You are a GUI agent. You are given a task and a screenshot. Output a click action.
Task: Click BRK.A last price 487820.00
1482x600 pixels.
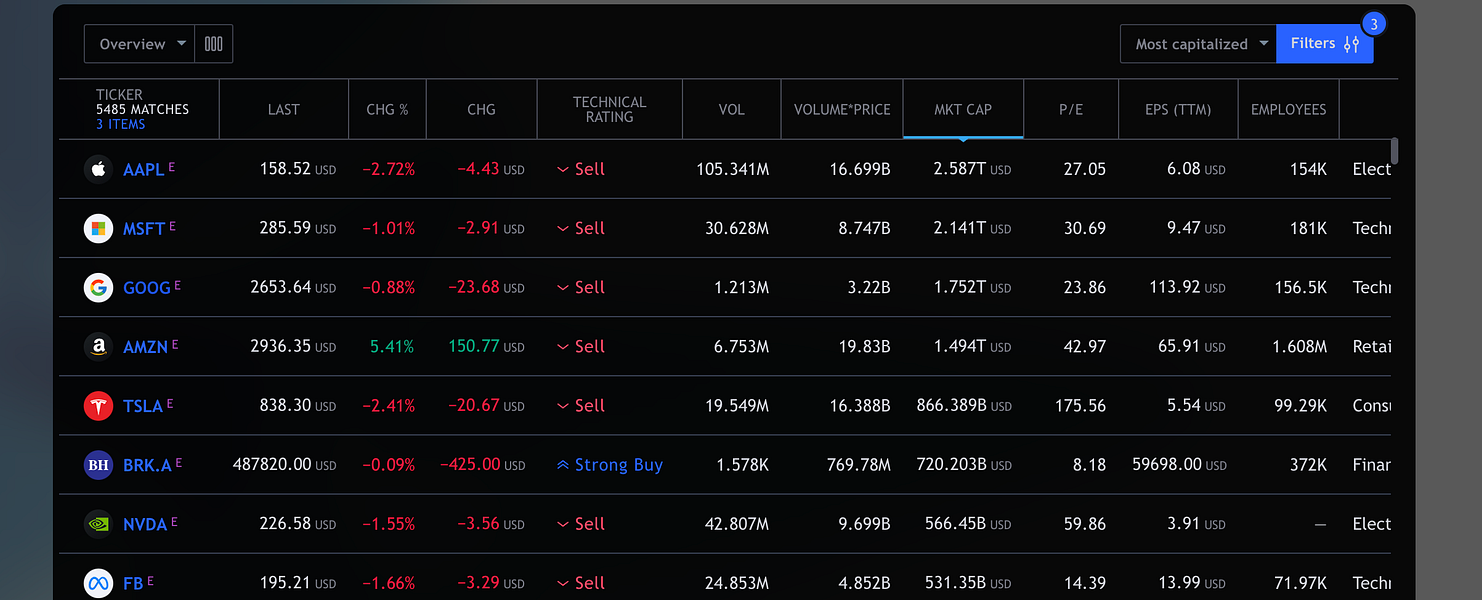click(272, 465)
